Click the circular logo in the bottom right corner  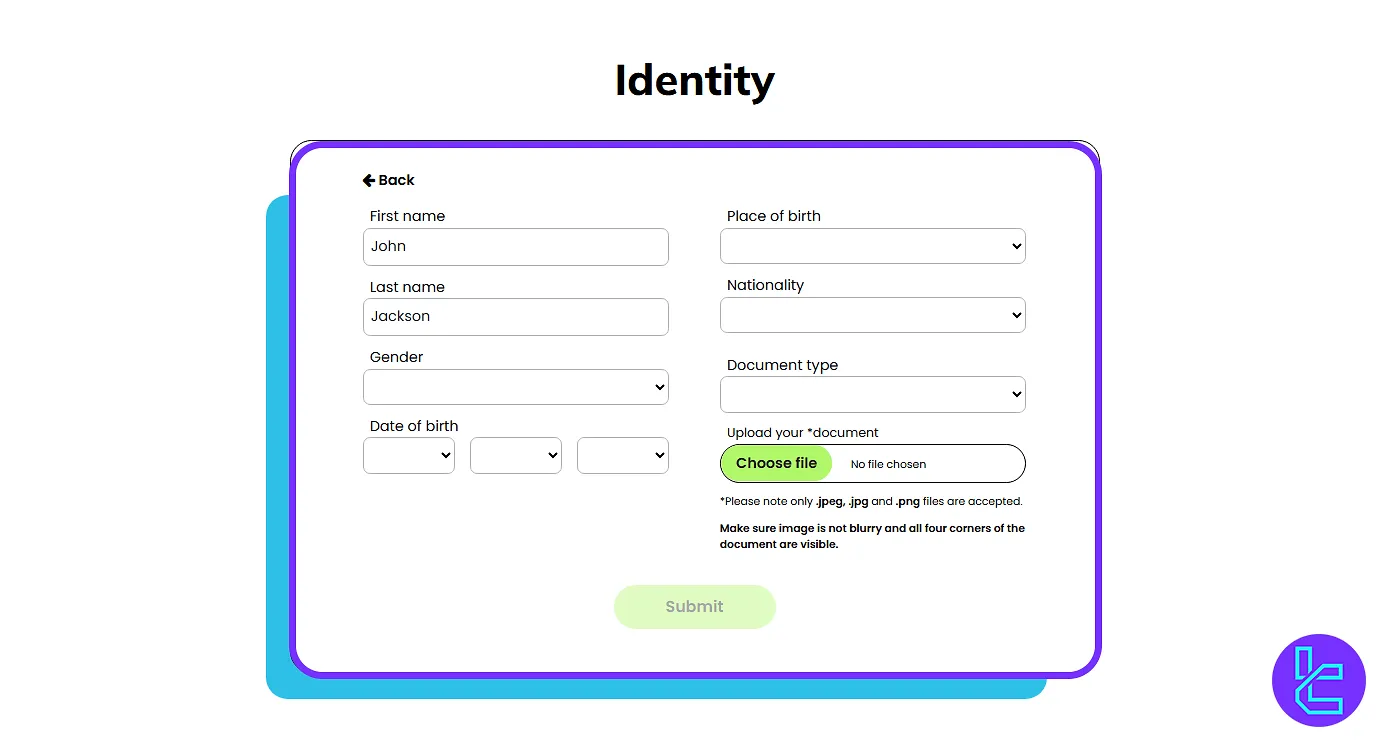coord(1318,680)
